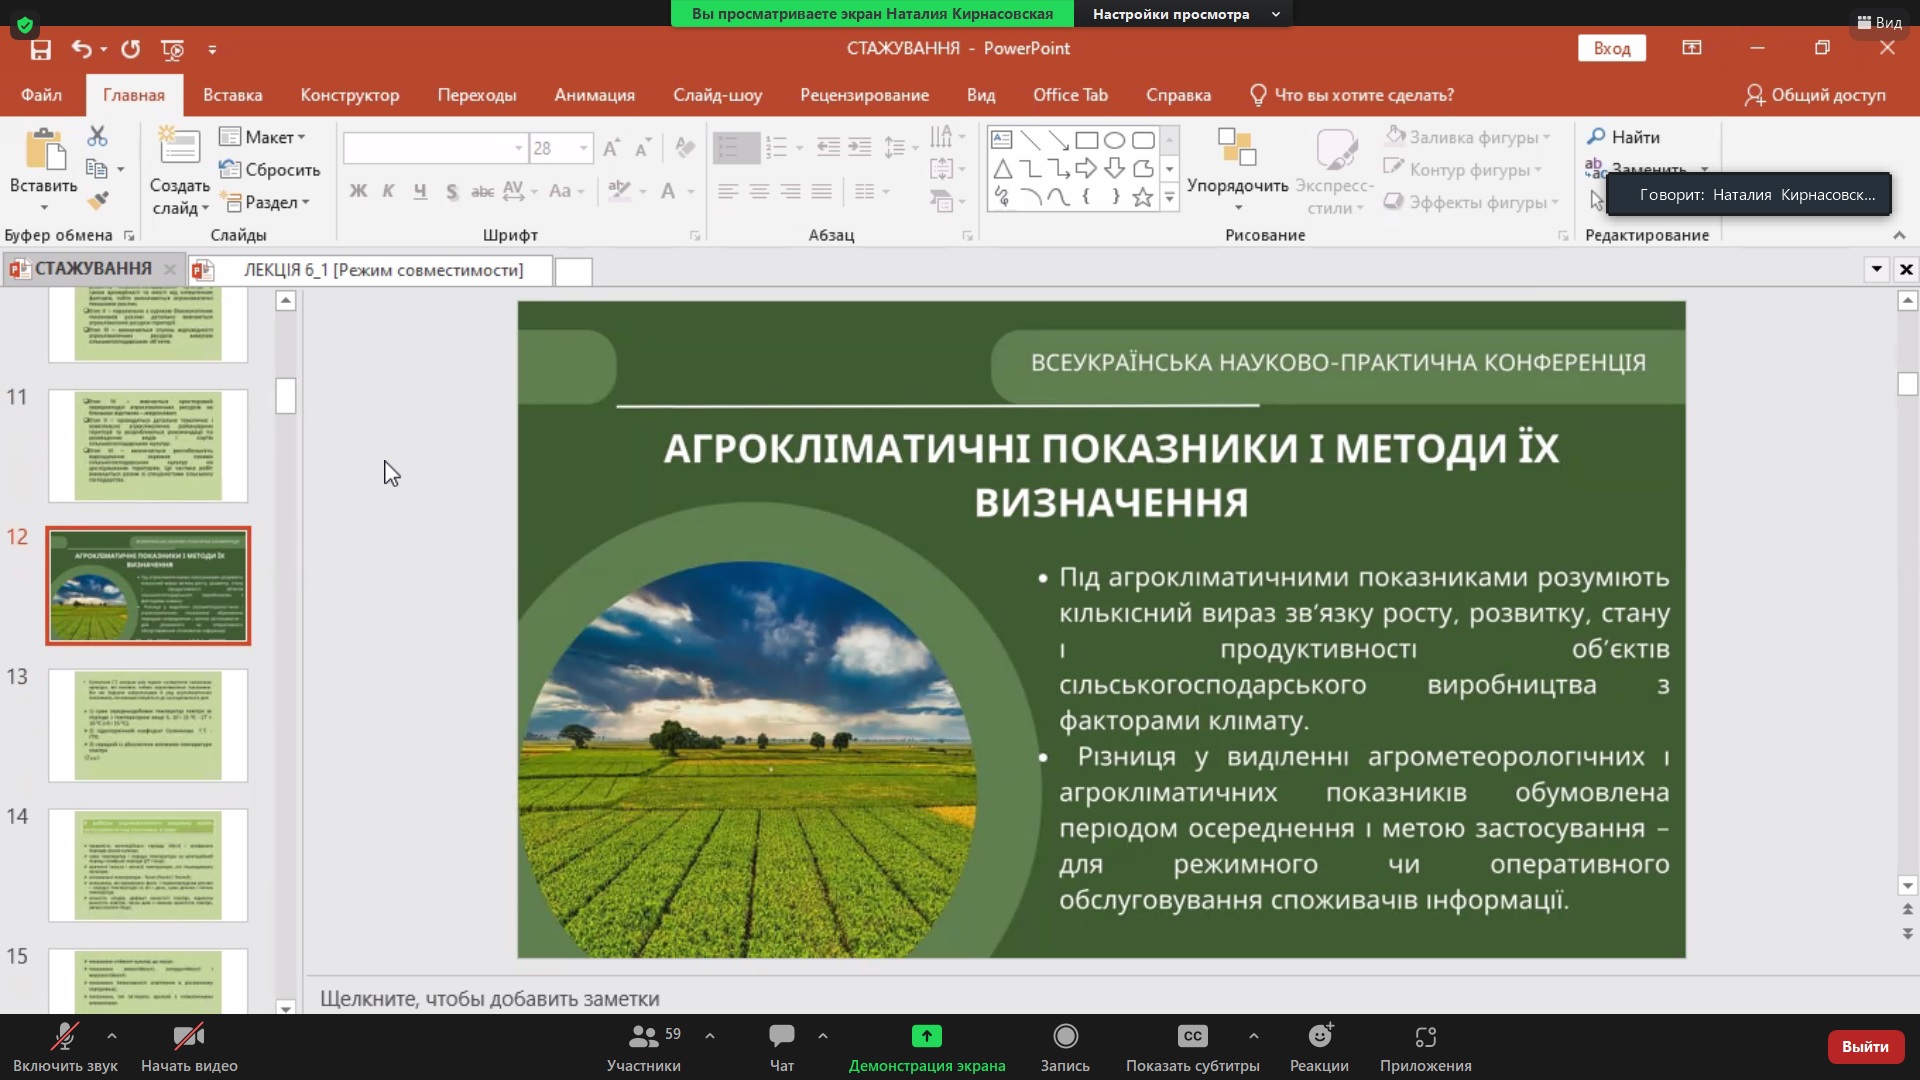The height and width of the screenshot is (1080, 1920).
Task: Click the slide panel vertical scrollbar thumb
Action: tap(286, 396)
